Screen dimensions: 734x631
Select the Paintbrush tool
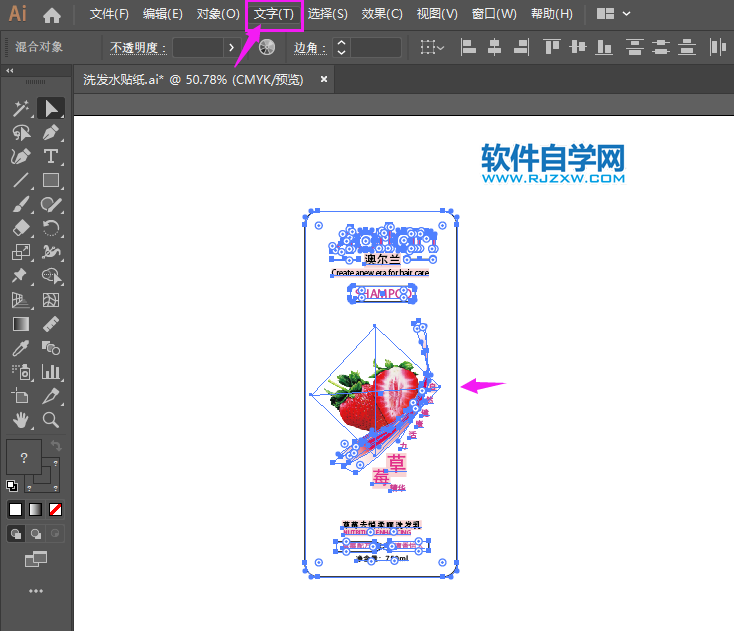click(21, 205)
